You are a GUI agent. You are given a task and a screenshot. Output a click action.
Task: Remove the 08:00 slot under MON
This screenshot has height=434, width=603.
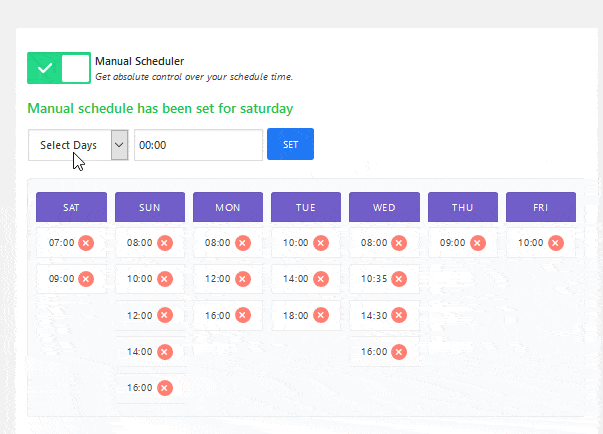(x=243, y=243)
